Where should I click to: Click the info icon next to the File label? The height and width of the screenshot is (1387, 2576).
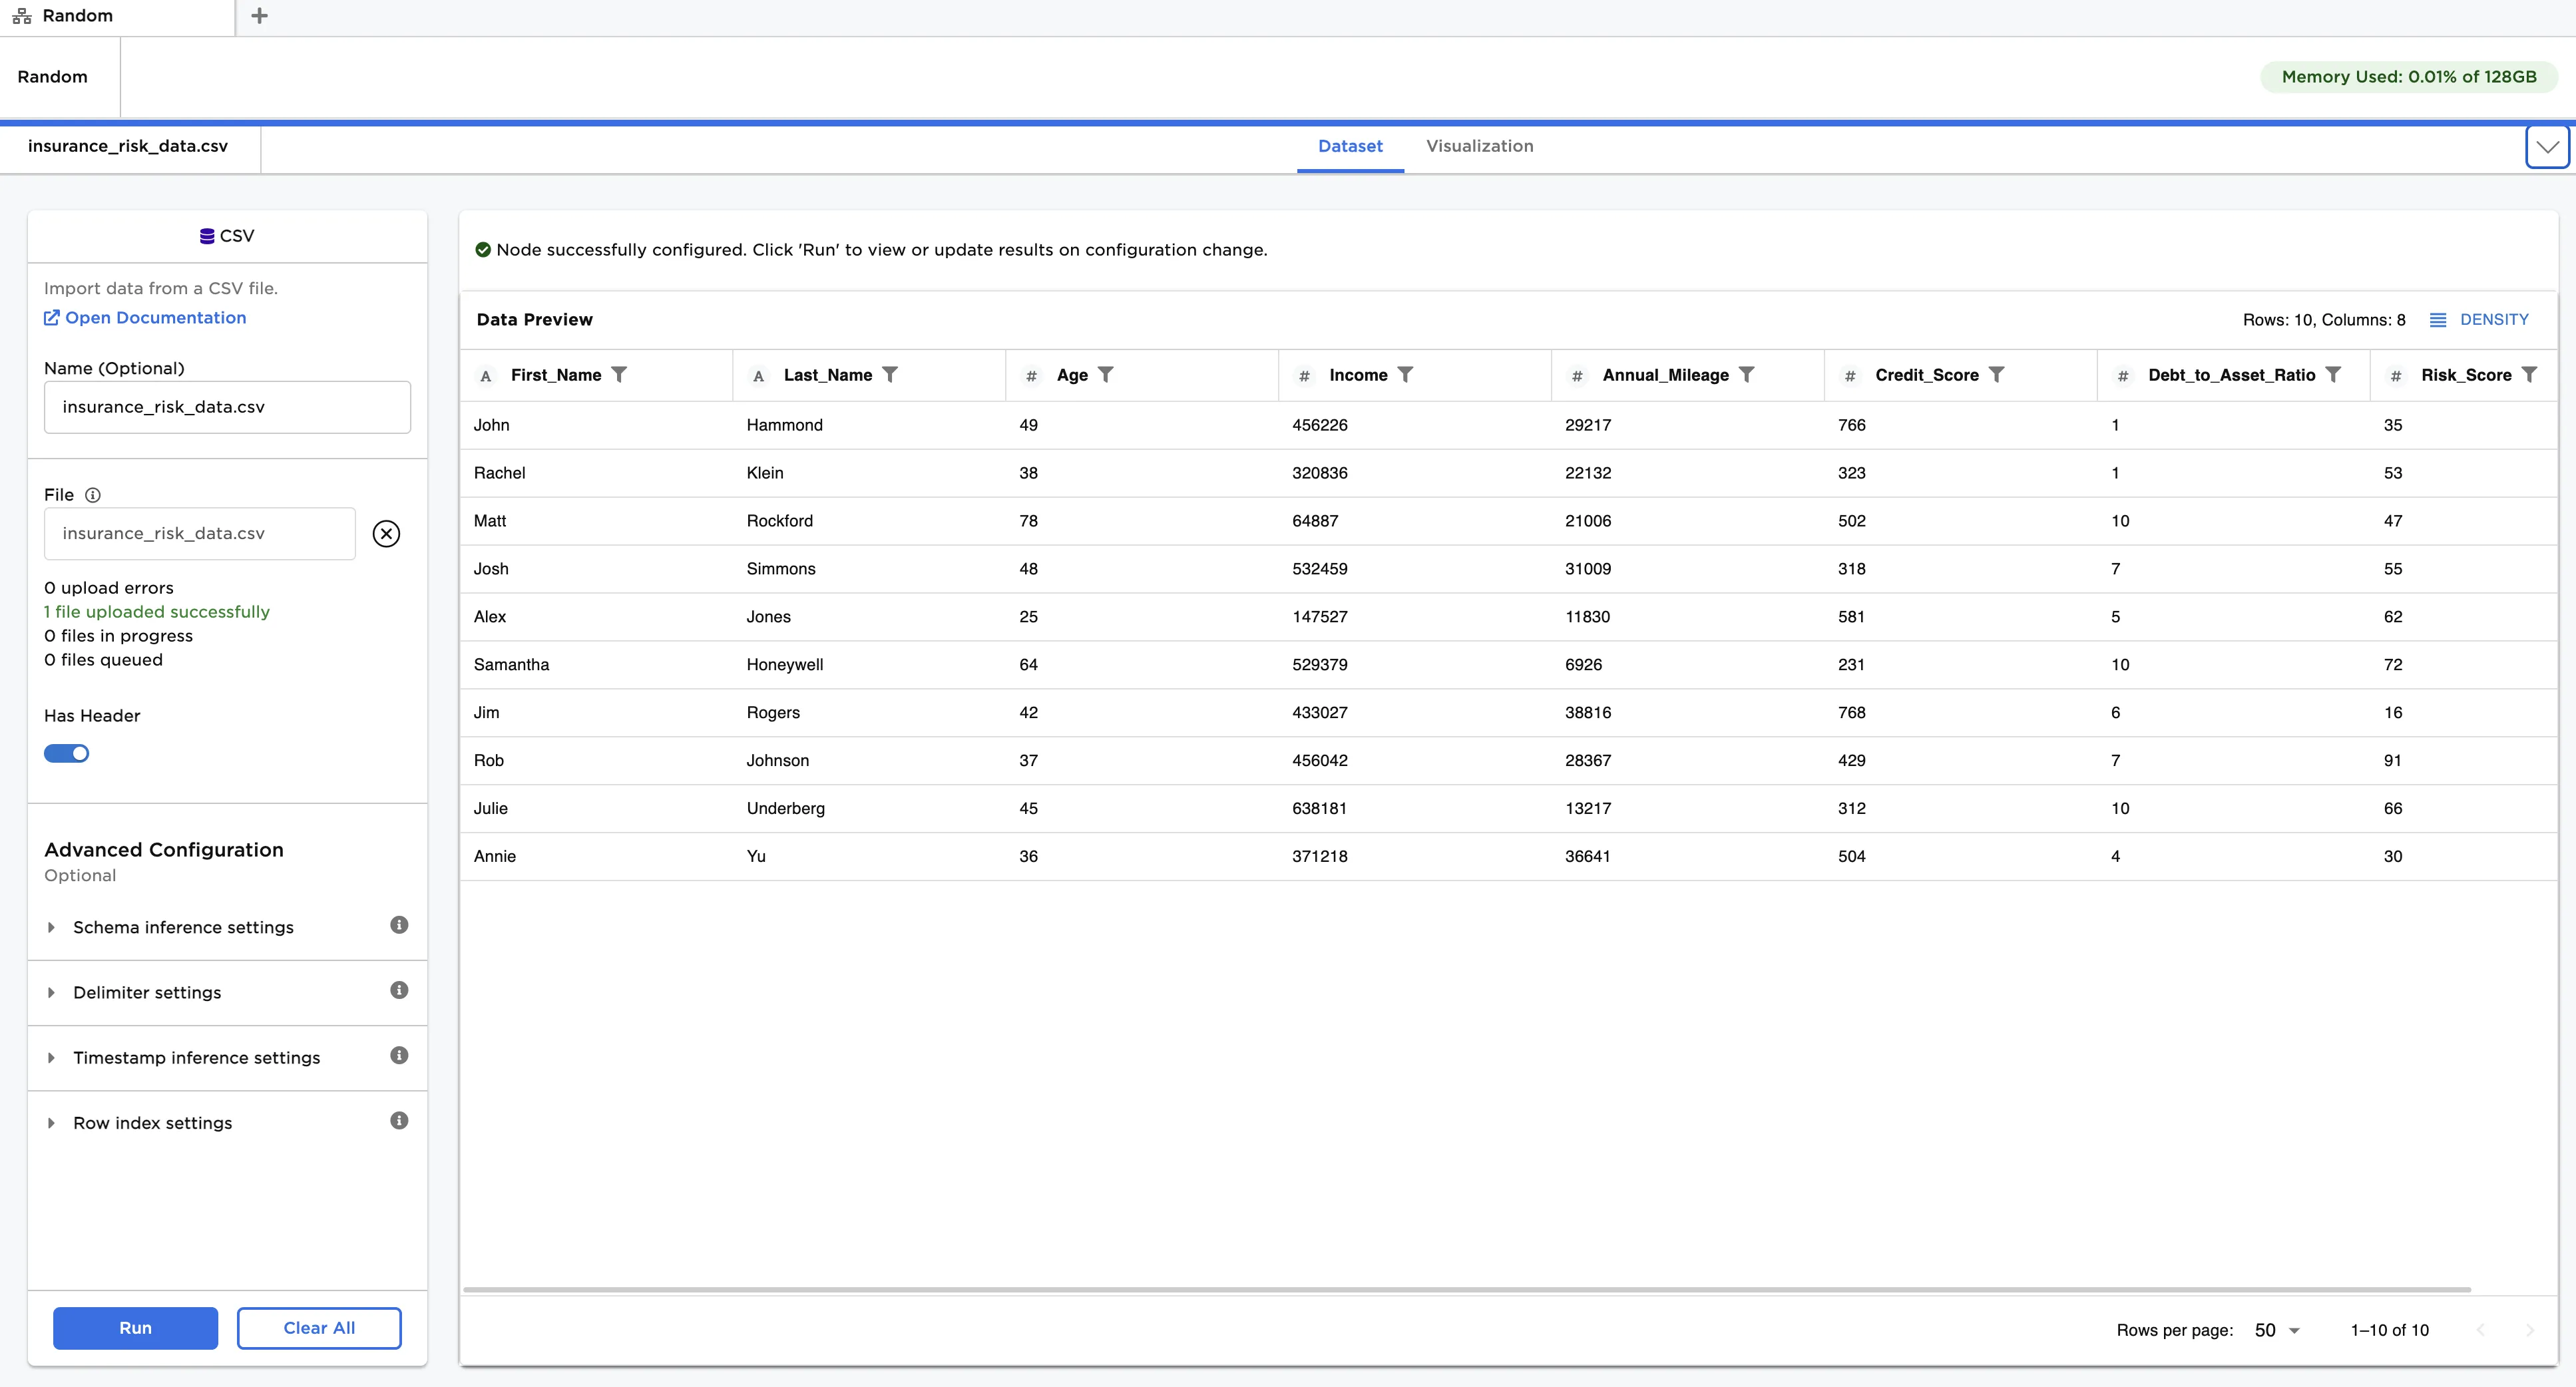tap(92, 495)
